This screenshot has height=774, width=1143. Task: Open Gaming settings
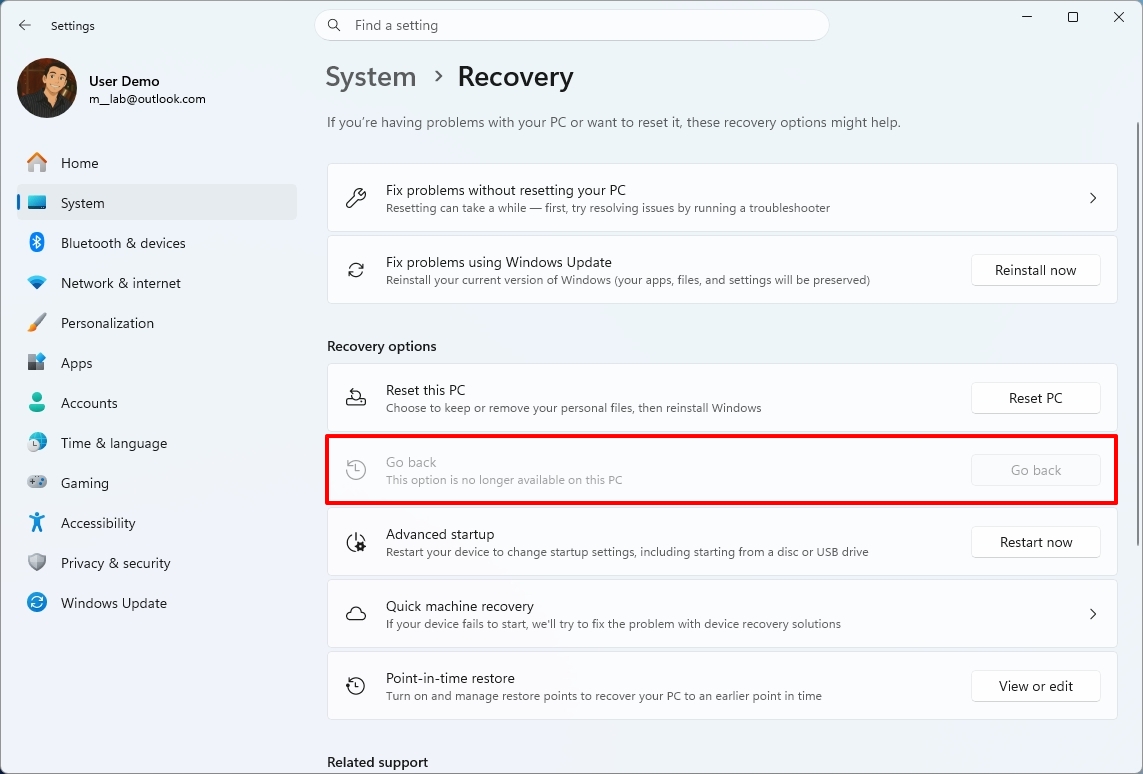point(157,482)
